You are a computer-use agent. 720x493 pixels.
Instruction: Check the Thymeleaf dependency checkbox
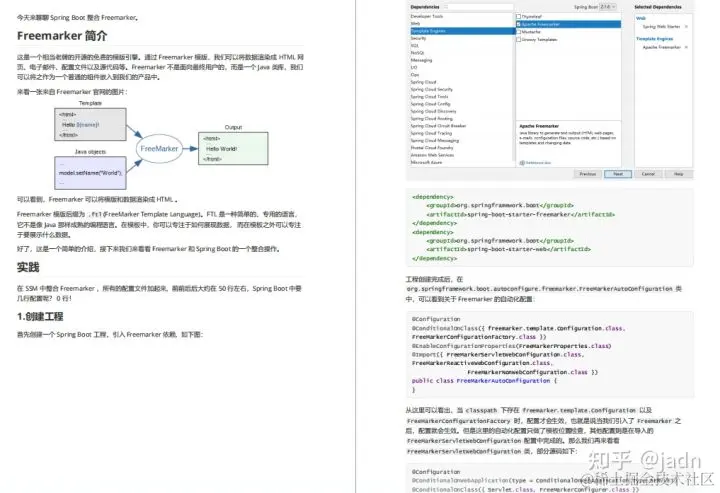(518, 17)
